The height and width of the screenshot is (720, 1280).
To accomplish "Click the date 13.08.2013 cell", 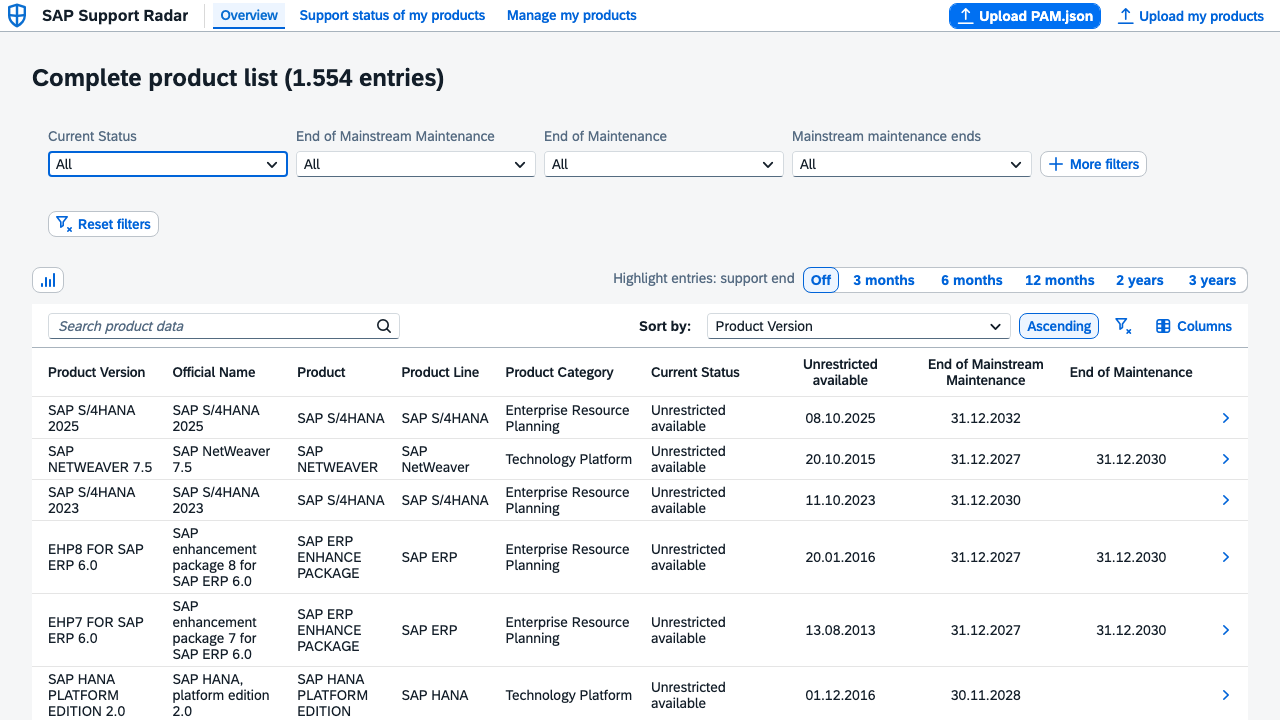I will [840, 630].
